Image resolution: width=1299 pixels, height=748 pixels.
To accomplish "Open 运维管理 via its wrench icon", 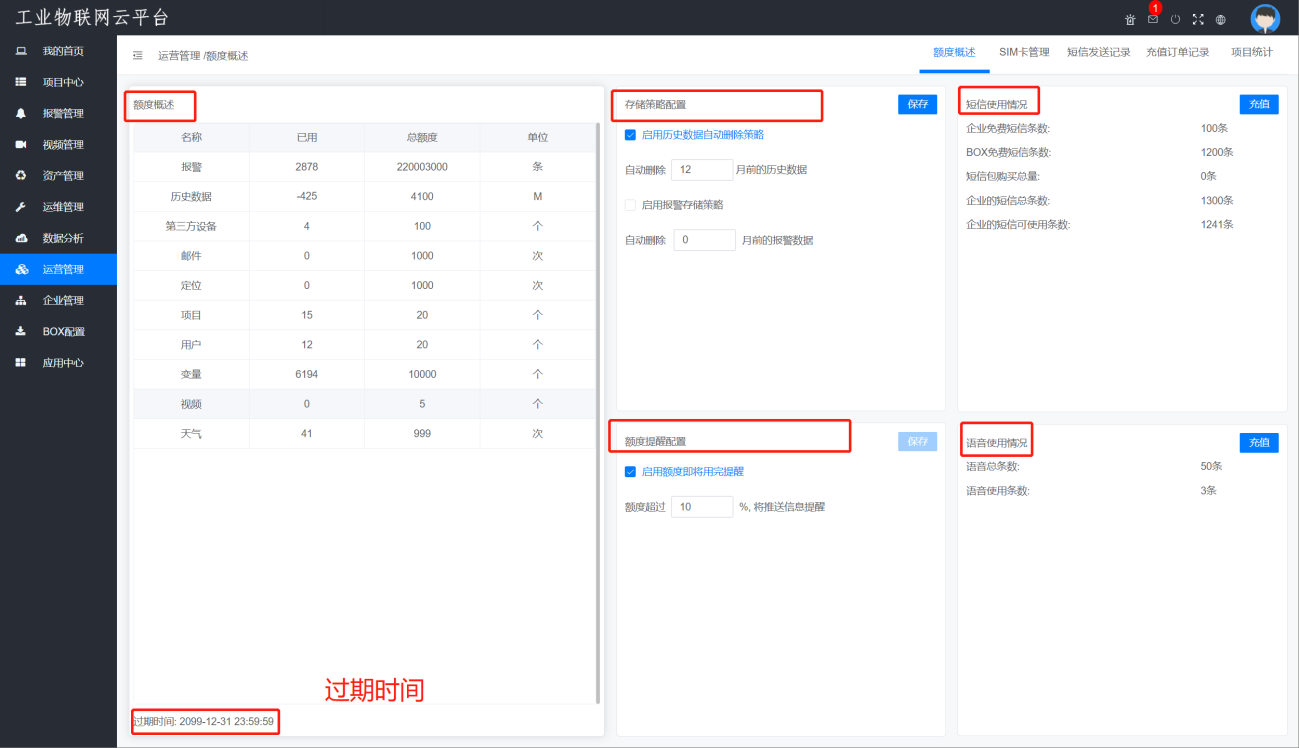I will (x=21, y=207).
